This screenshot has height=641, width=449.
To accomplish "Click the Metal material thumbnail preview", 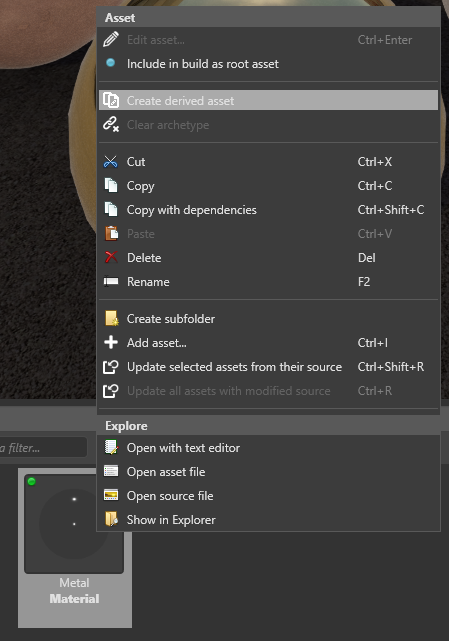I will 74,524.
